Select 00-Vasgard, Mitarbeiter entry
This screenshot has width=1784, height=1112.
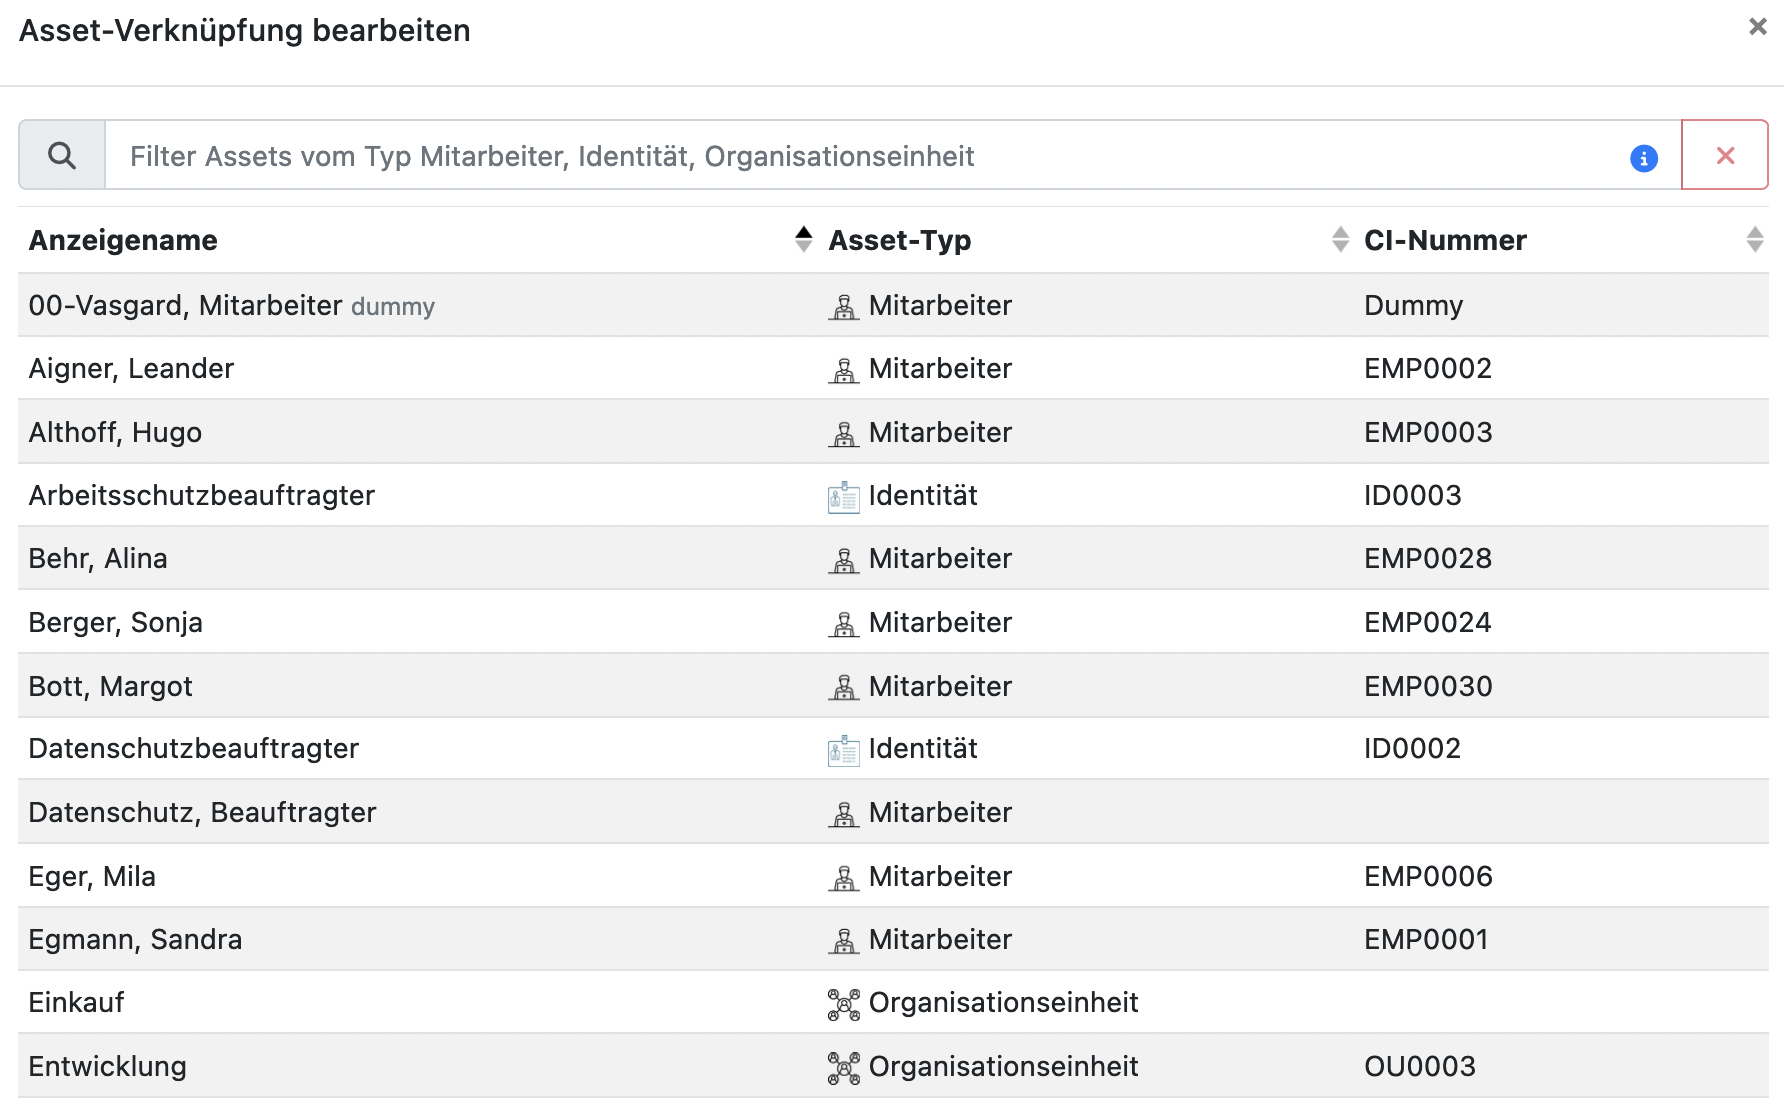click(x=232, y=305)
